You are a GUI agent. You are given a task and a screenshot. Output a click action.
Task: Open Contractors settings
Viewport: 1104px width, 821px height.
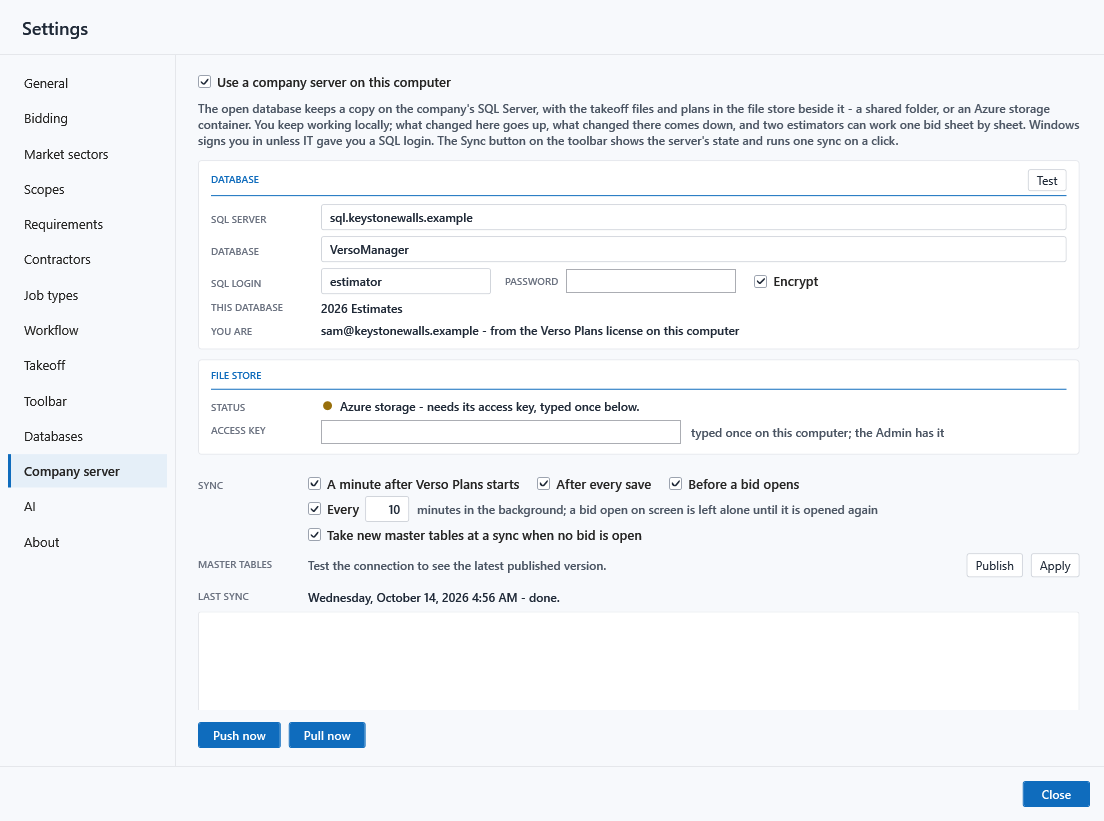(57, 260)
